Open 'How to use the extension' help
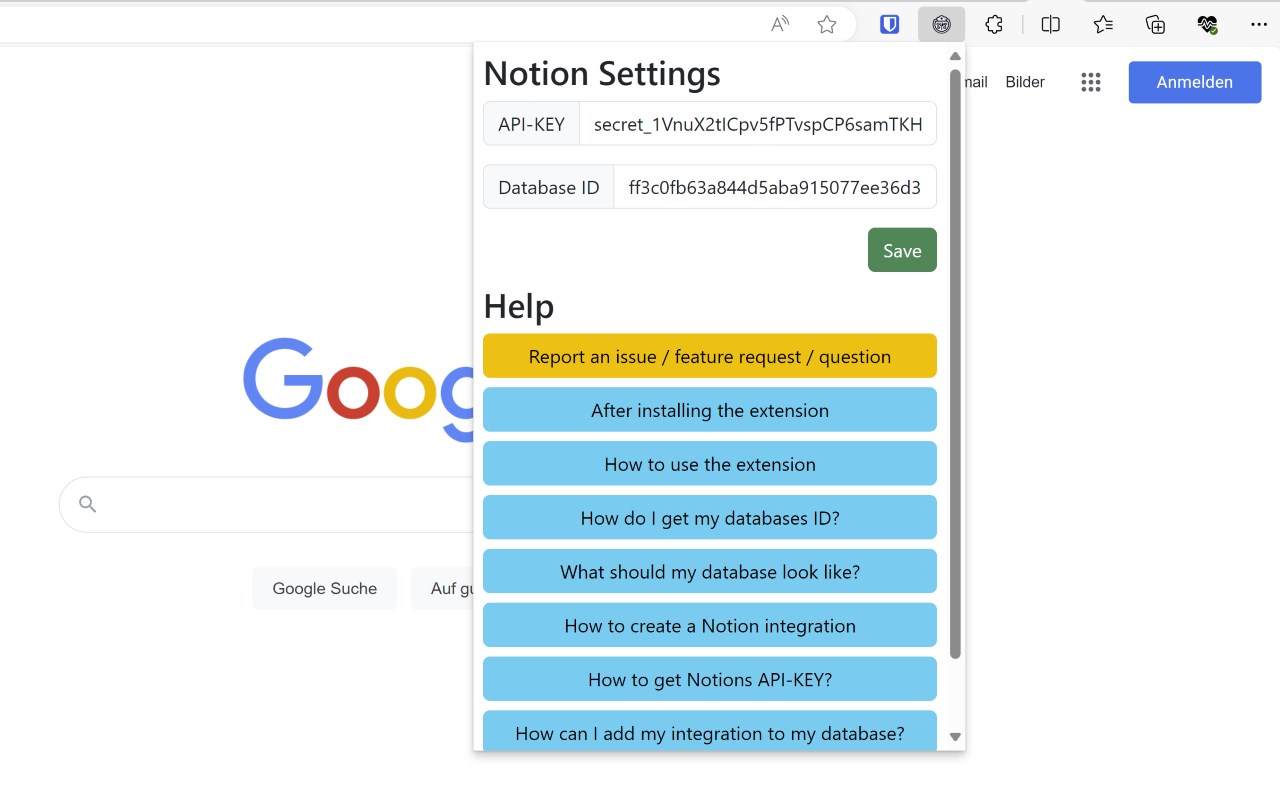This screenshot has width=1280, height=800. pos(710,464)
